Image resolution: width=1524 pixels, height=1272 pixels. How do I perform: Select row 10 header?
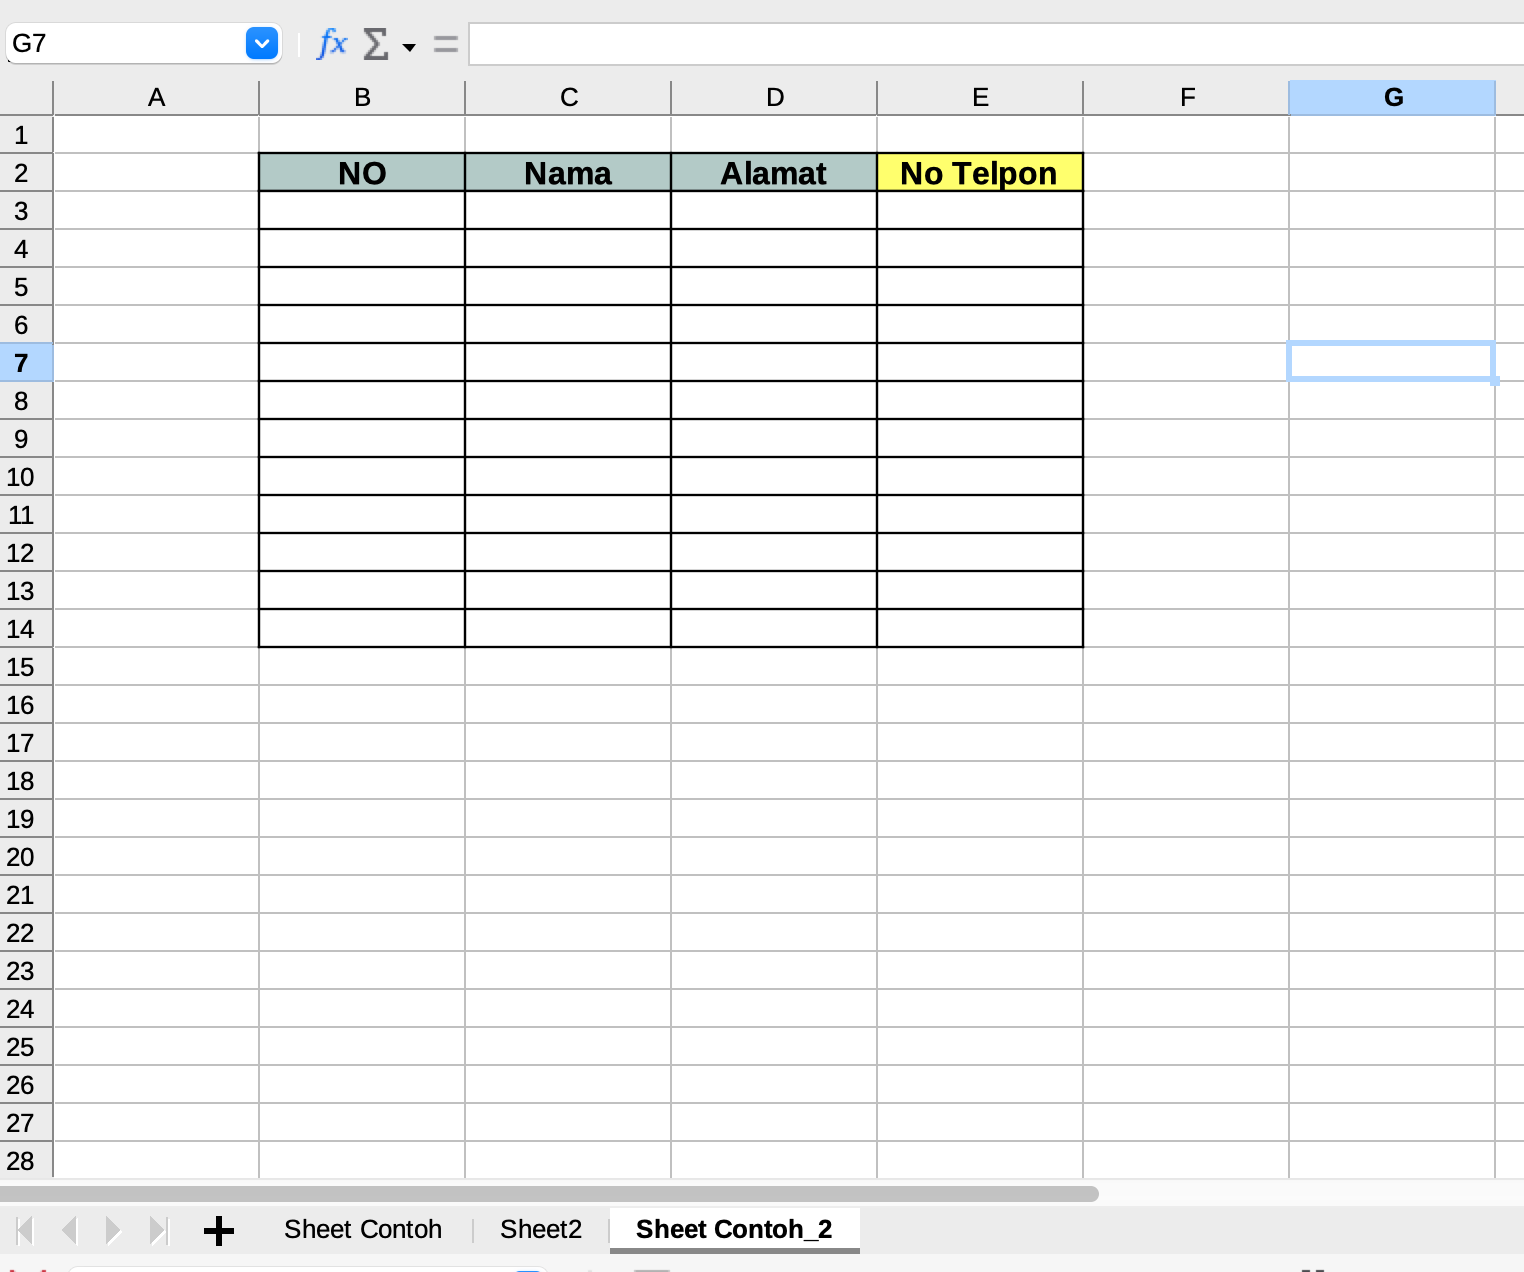click(x=26, y=477)
